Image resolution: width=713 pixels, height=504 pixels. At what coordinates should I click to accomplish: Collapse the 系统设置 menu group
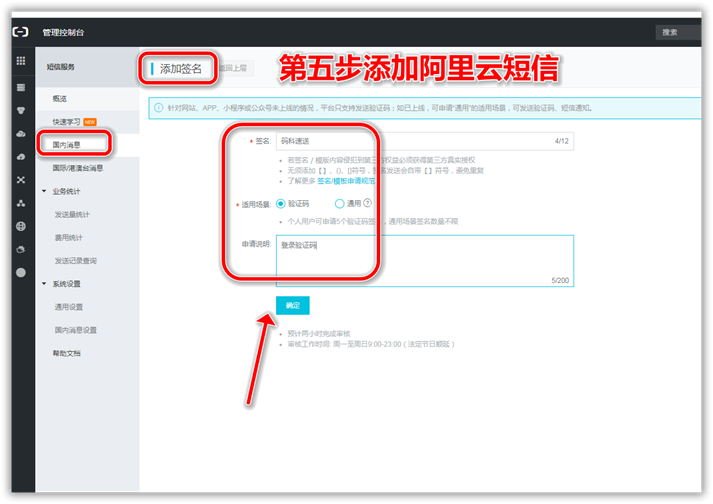coord(44,283)
